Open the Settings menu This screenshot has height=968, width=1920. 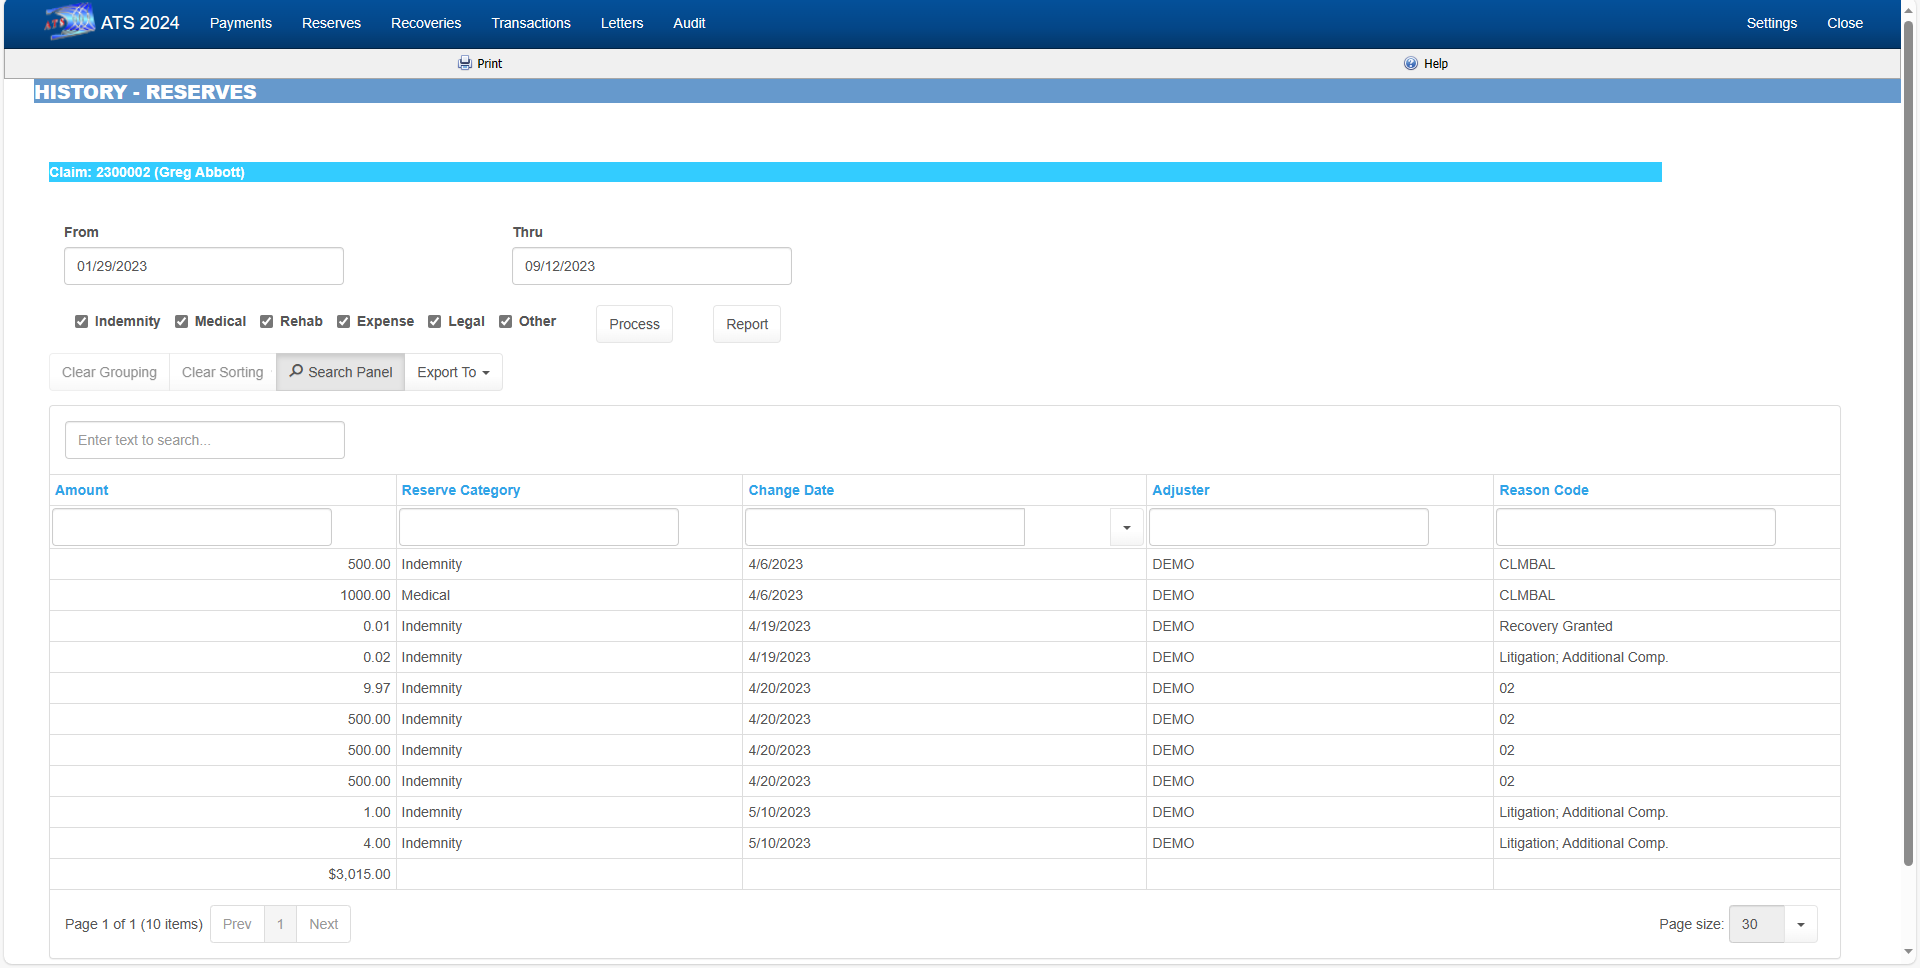[1771, 23]
